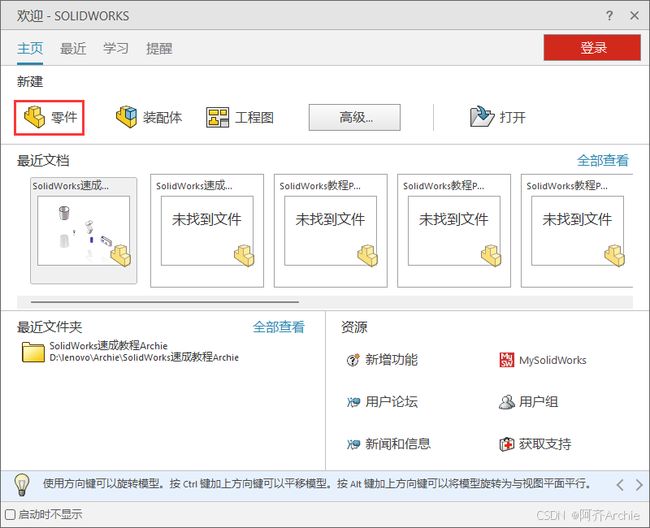Image resolution: width=650 pixels, height=528 pixels.
Task: Open 用户组 user groups
Action: click(528, 402)
